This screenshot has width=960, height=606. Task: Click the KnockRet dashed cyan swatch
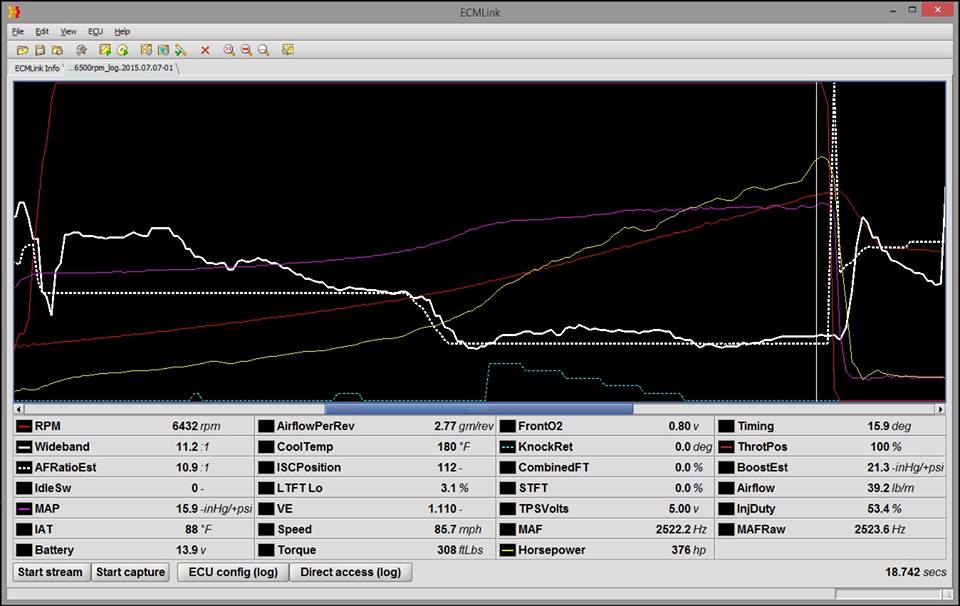pos(508,447)
